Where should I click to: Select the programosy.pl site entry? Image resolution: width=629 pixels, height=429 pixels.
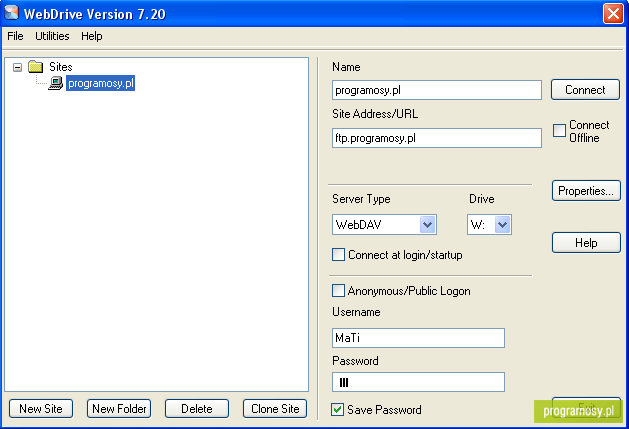point(101,83)
